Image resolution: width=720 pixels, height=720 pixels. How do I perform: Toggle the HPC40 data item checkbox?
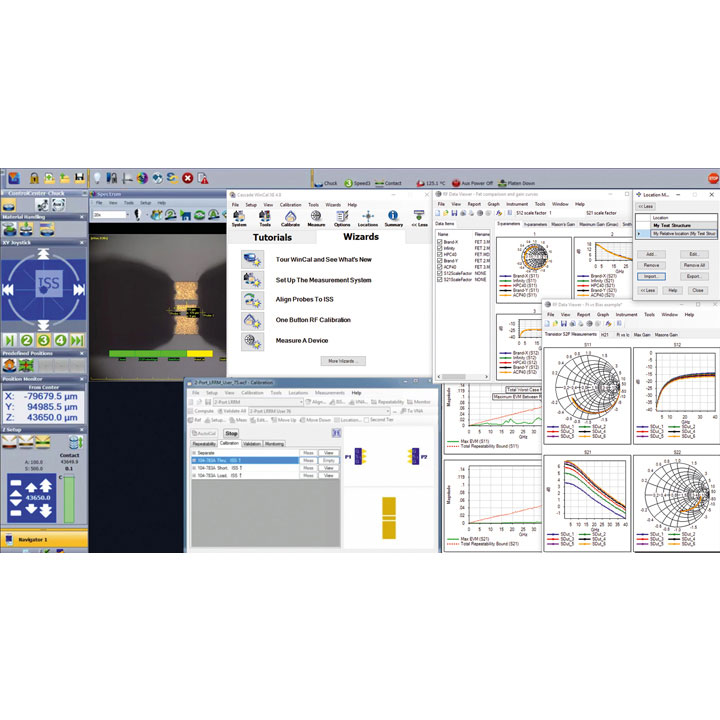point(440,254)
